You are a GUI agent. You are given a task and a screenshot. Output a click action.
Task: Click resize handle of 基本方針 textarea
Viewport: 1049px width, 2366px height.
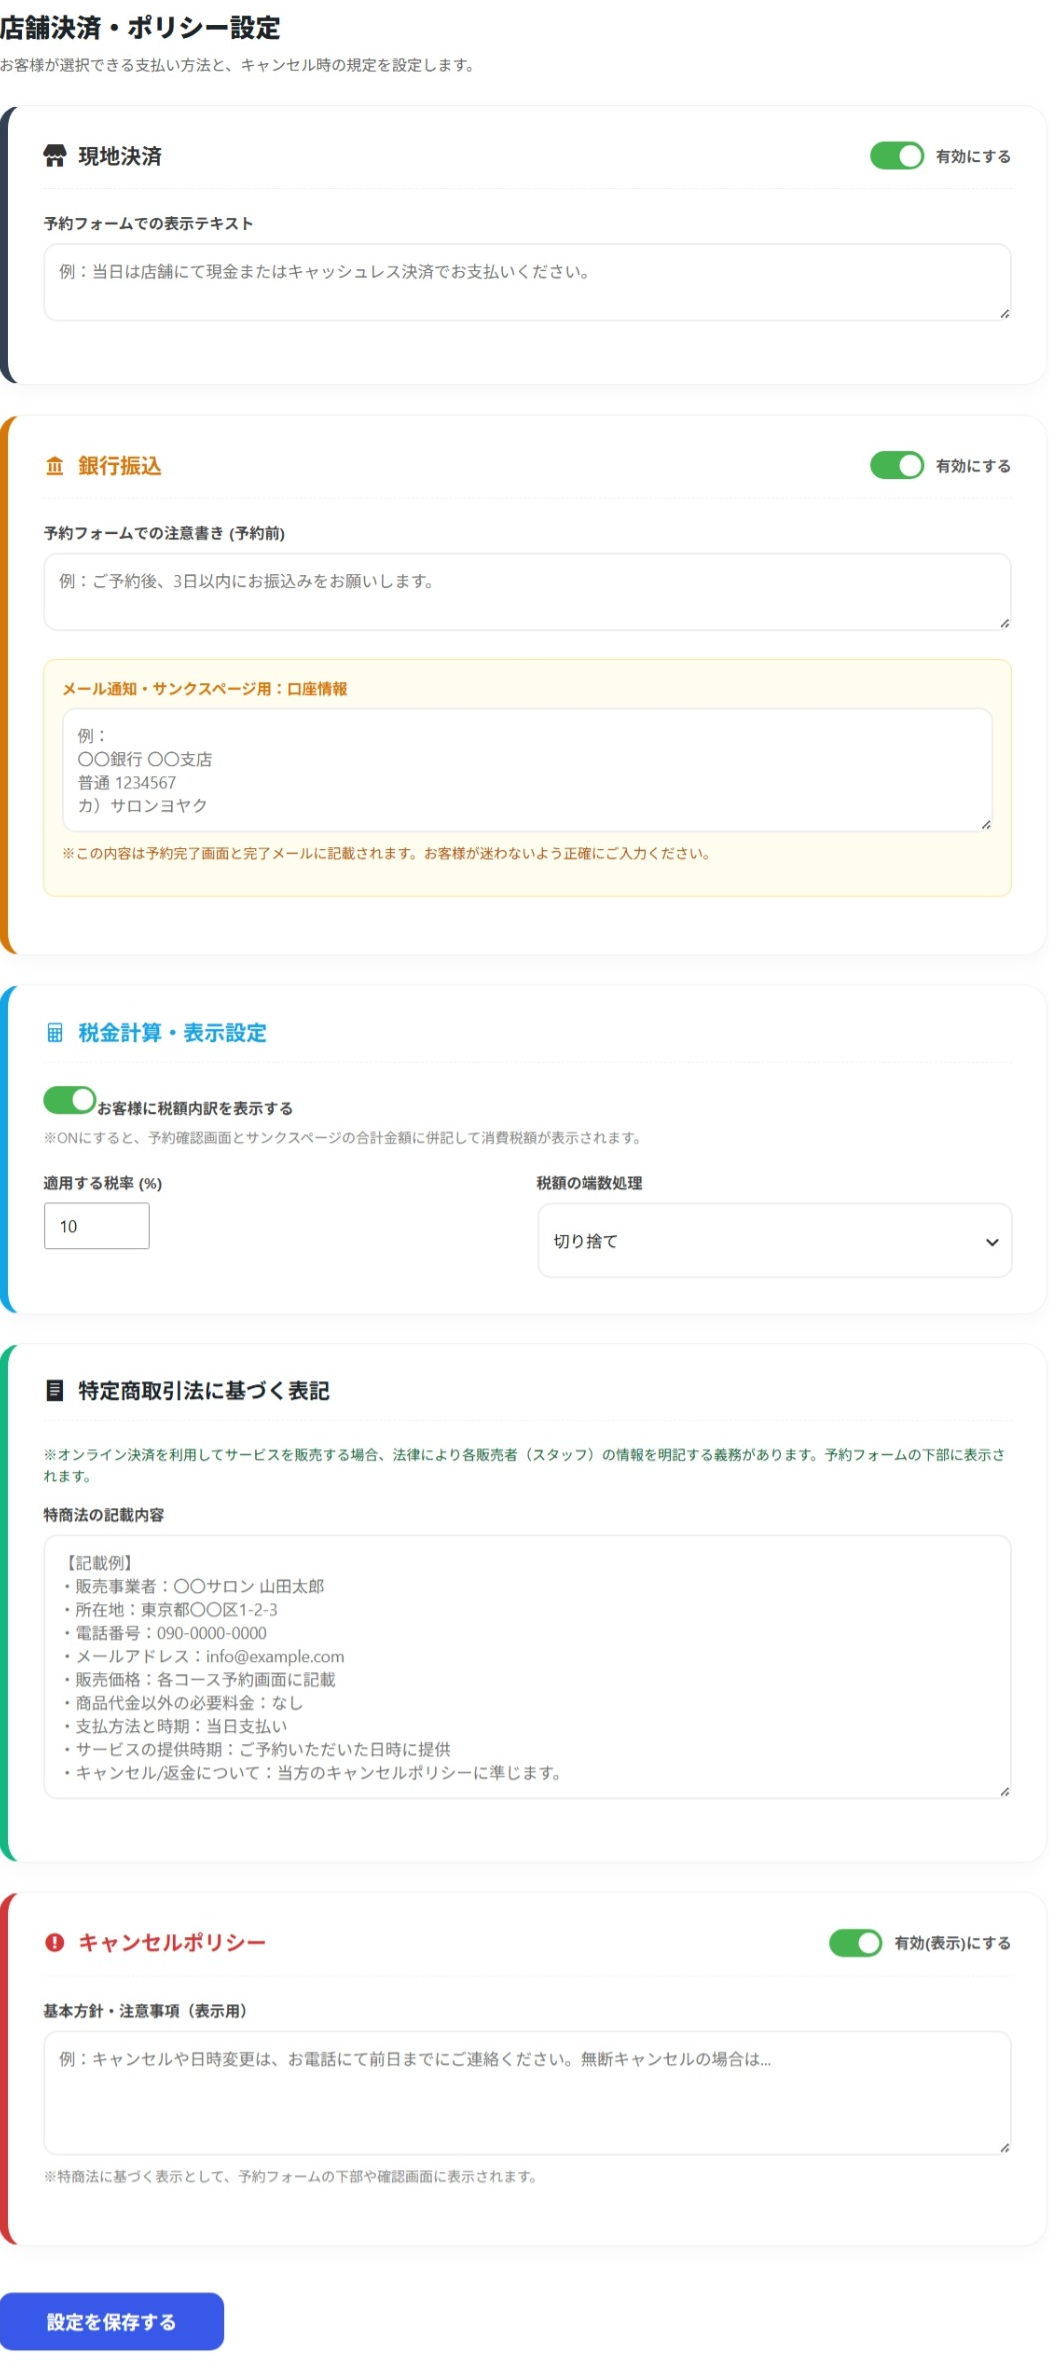1004,2147
